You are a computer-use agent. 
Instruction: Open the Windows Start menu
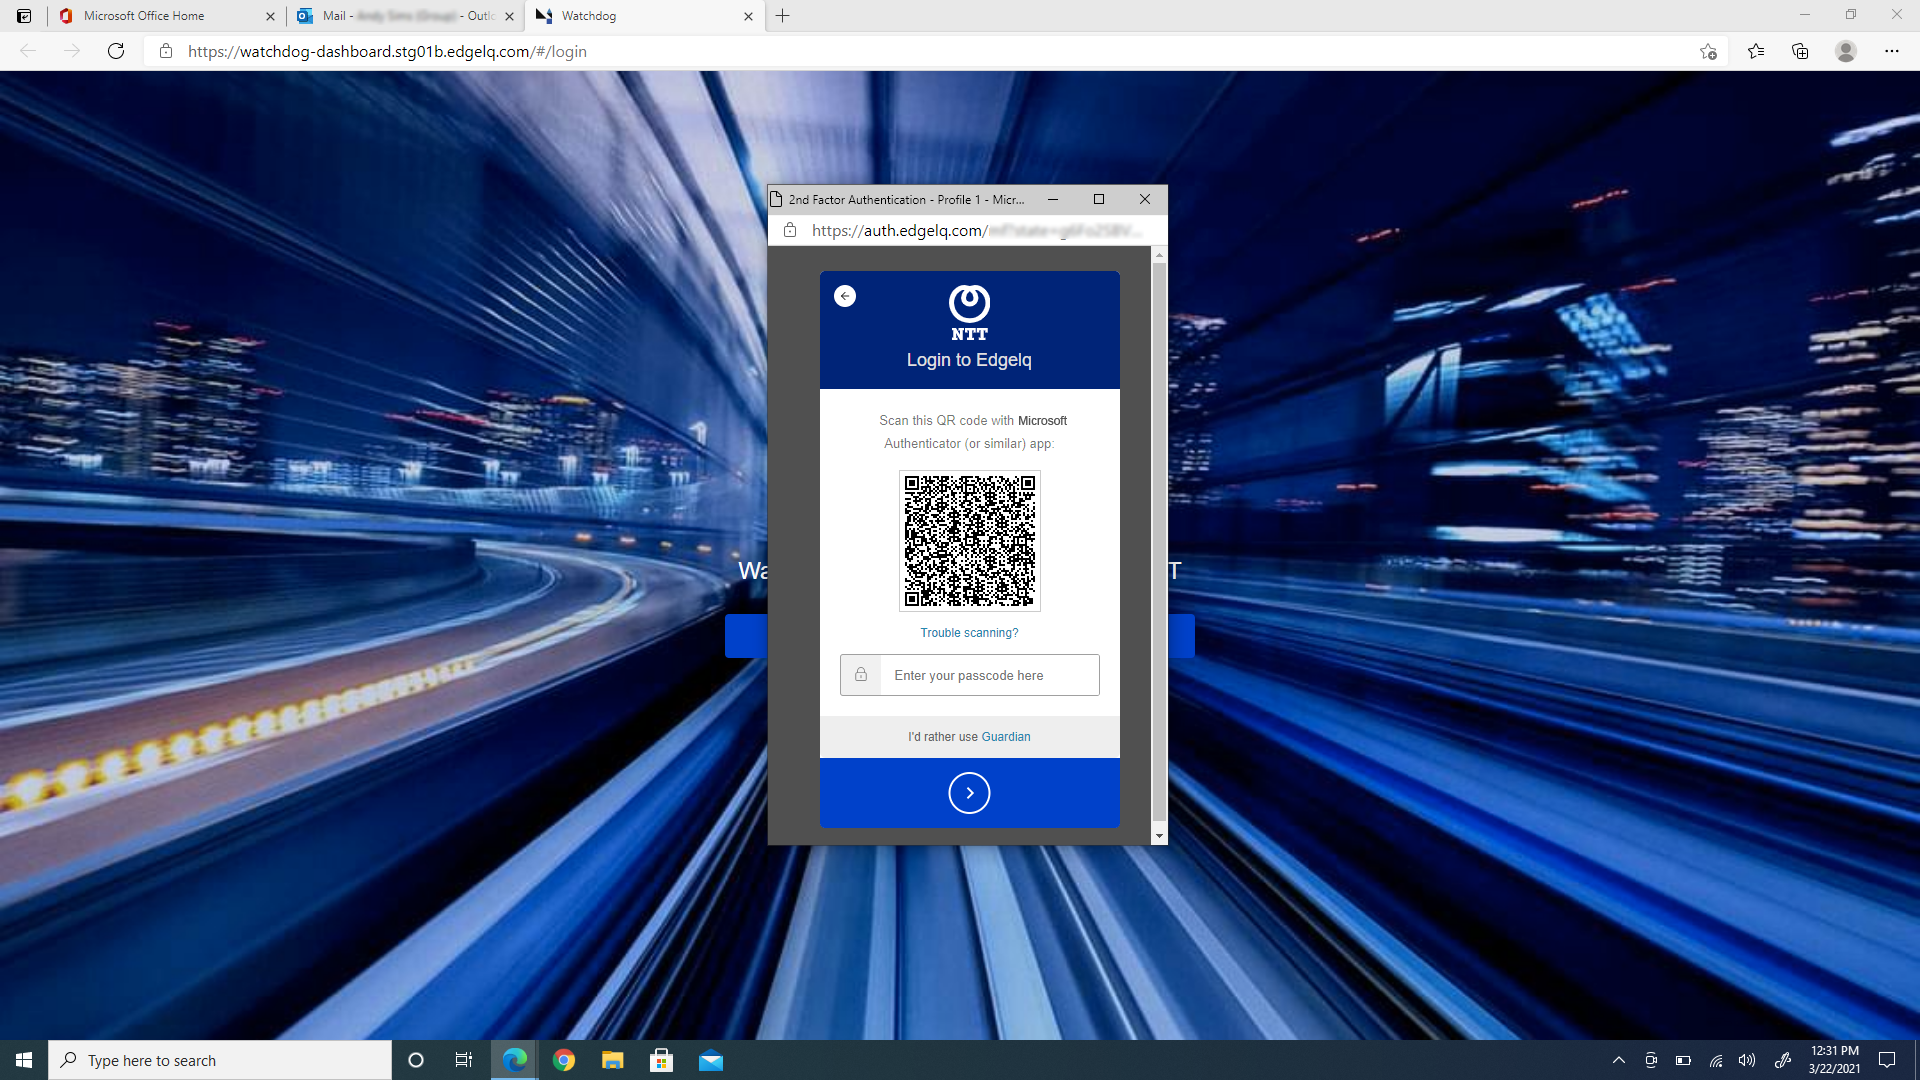[x=24, y=1060]
